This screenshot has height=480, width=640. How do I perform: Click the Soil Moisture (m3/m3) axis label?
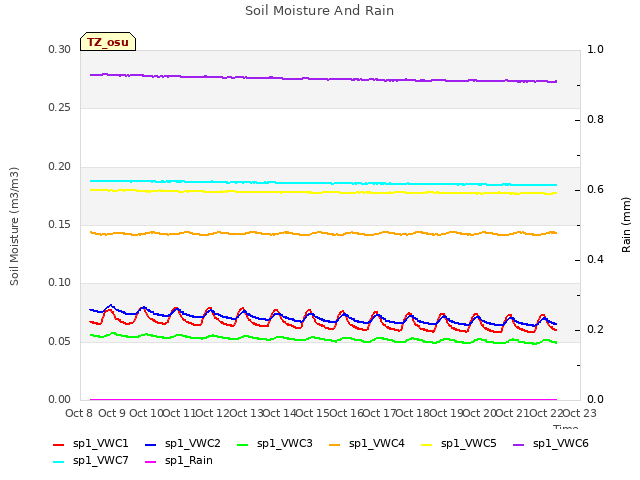[x=14, y=226]
